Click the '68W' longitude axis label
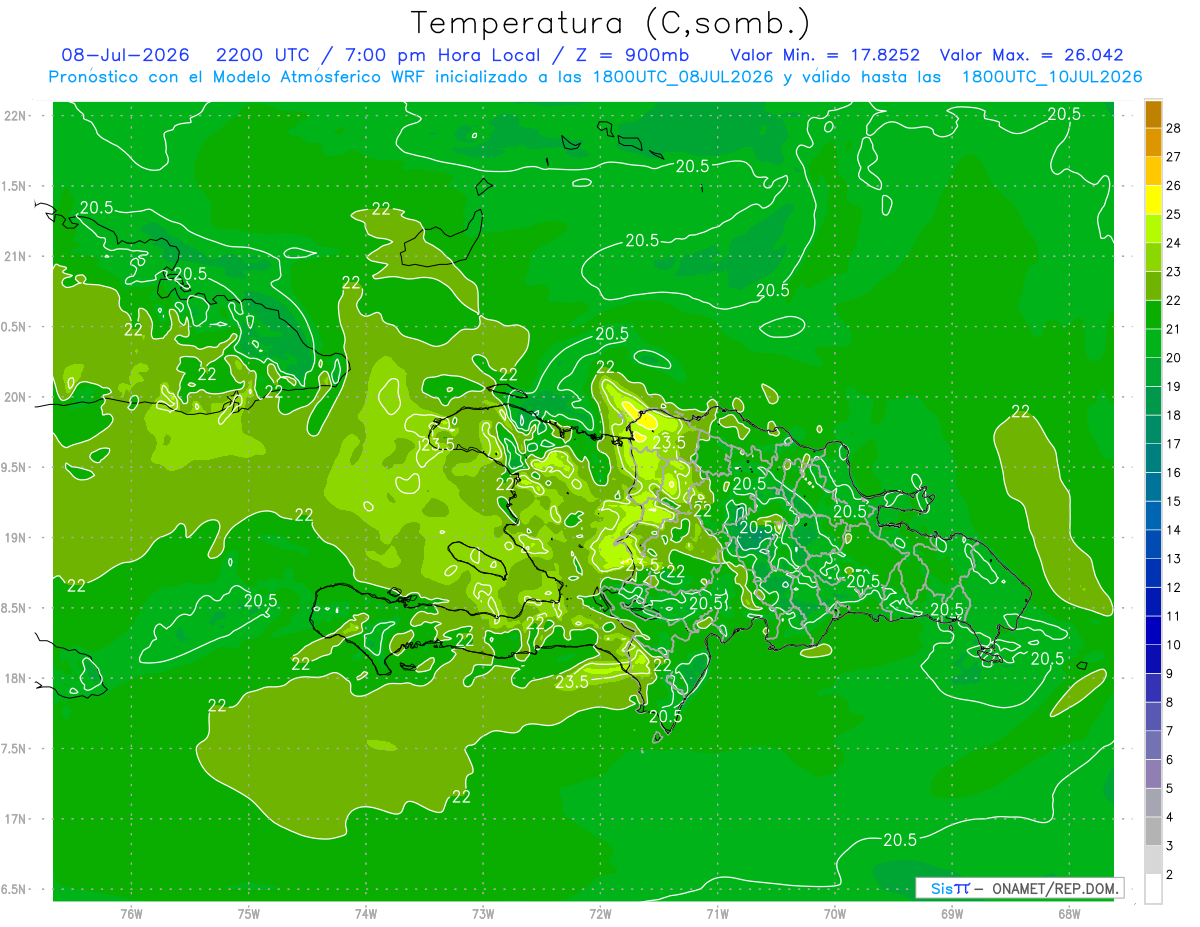Image resolution: width=1200 pixels, height=927 pixels. pos(1068,915)
